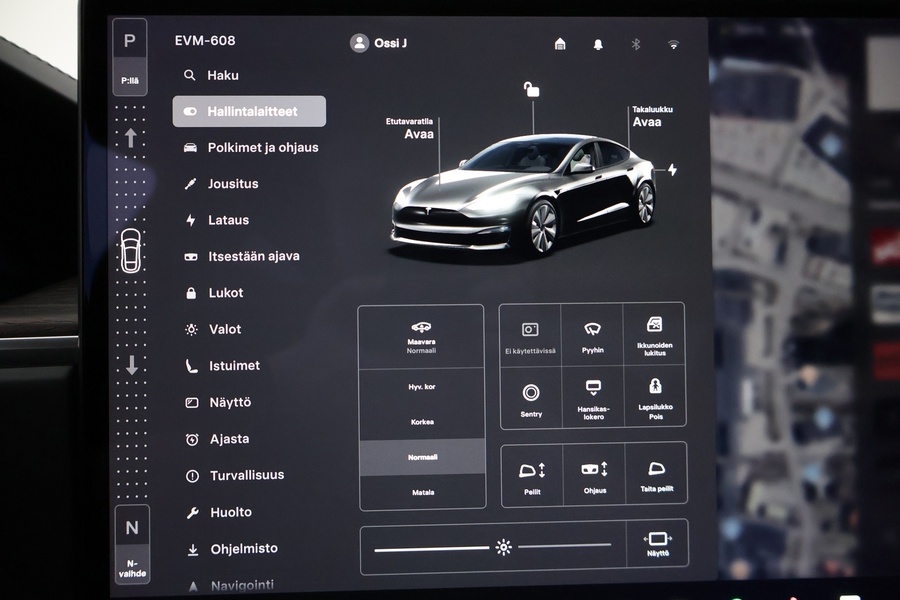Image resolution: width=900 pixels, height=600 pixels.
Task: Tap the down arrow on drive strip
Action: pyautogui.click(x=131, y=365)
